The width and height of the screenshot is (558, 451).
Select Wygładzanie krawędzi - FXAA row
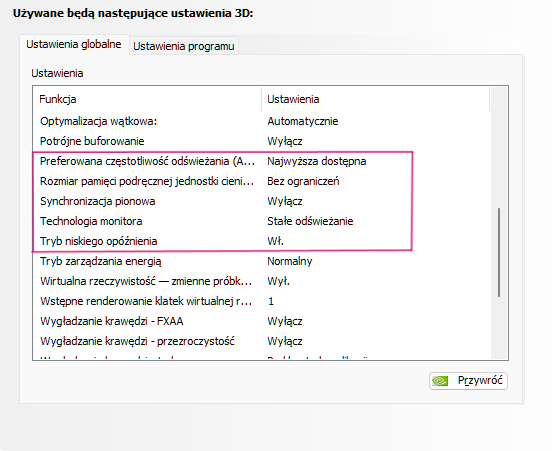tap(261, 321)
